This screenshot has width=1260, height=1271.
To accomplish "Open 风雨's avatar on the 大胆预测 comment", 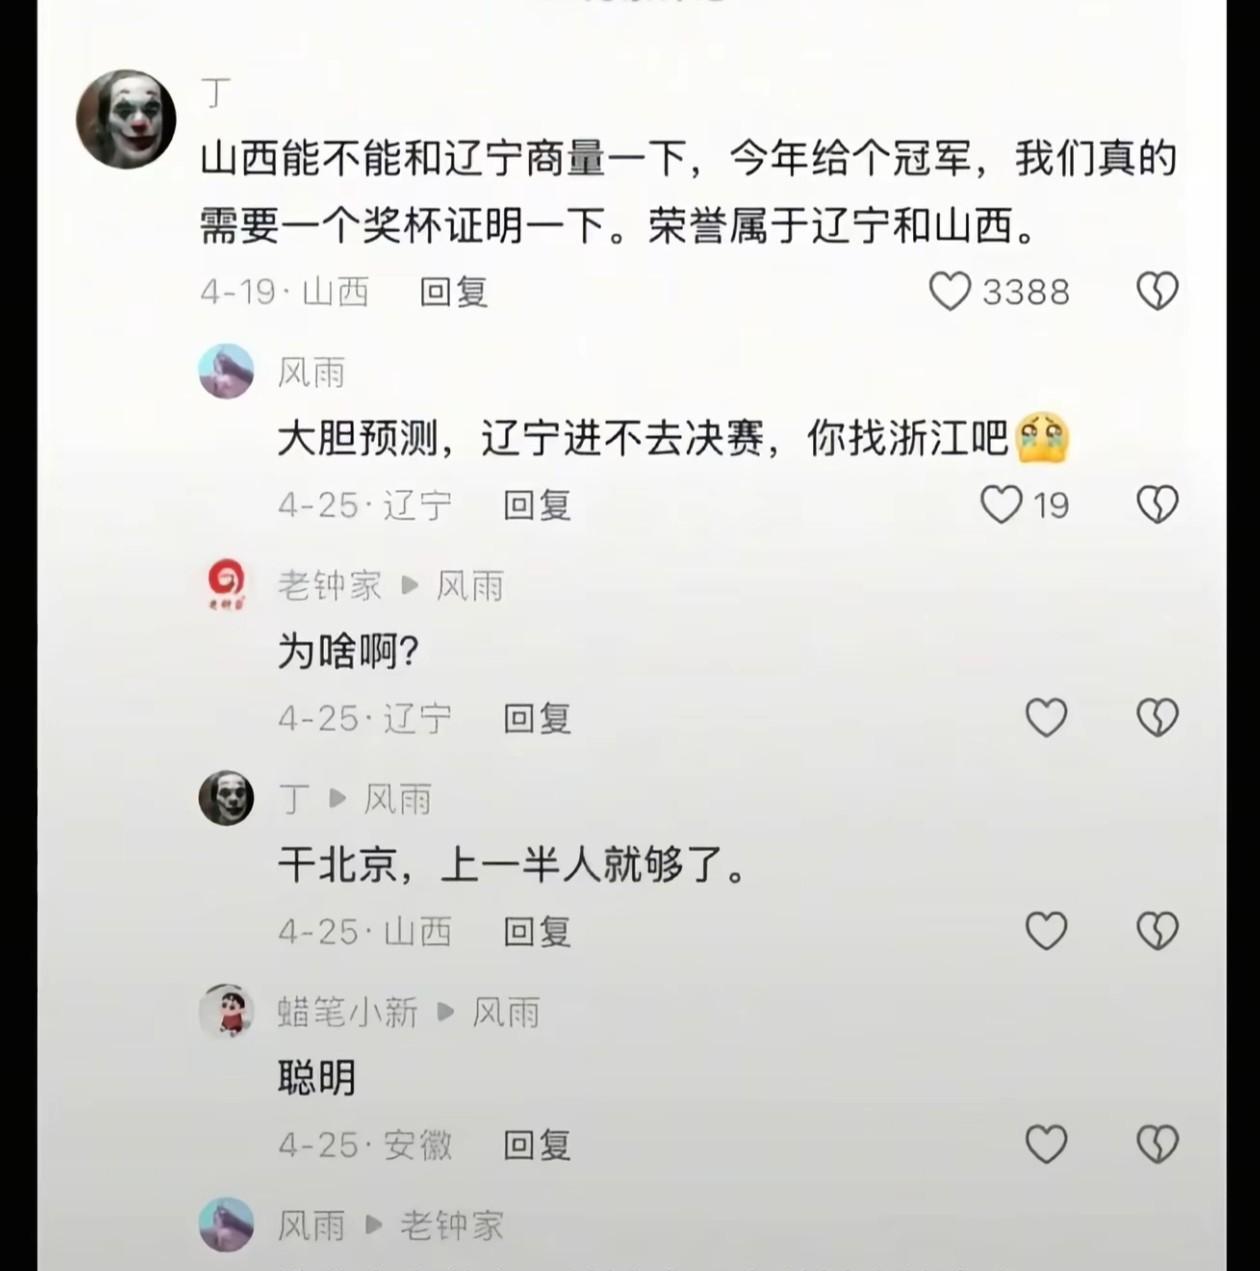I will click(x=226, y=371).
